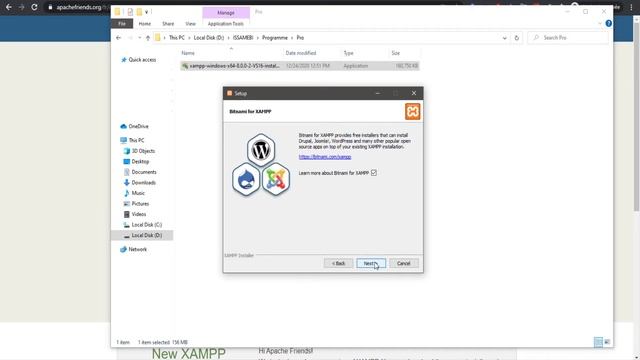Minimize the Setup dialog

378,93
